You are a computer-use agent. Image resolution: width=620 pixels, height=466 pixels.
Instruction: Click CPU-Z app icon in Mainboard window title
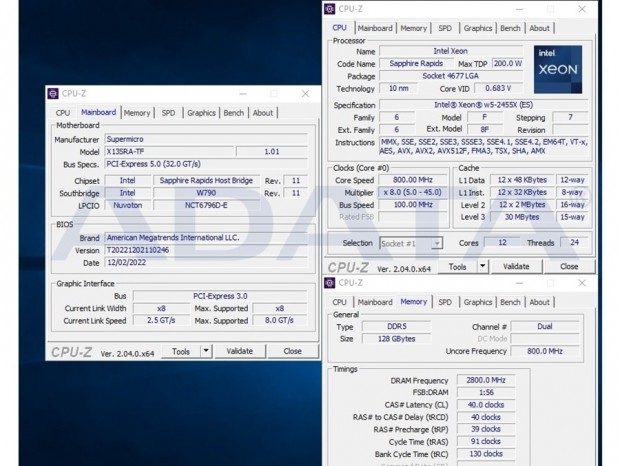53,94
